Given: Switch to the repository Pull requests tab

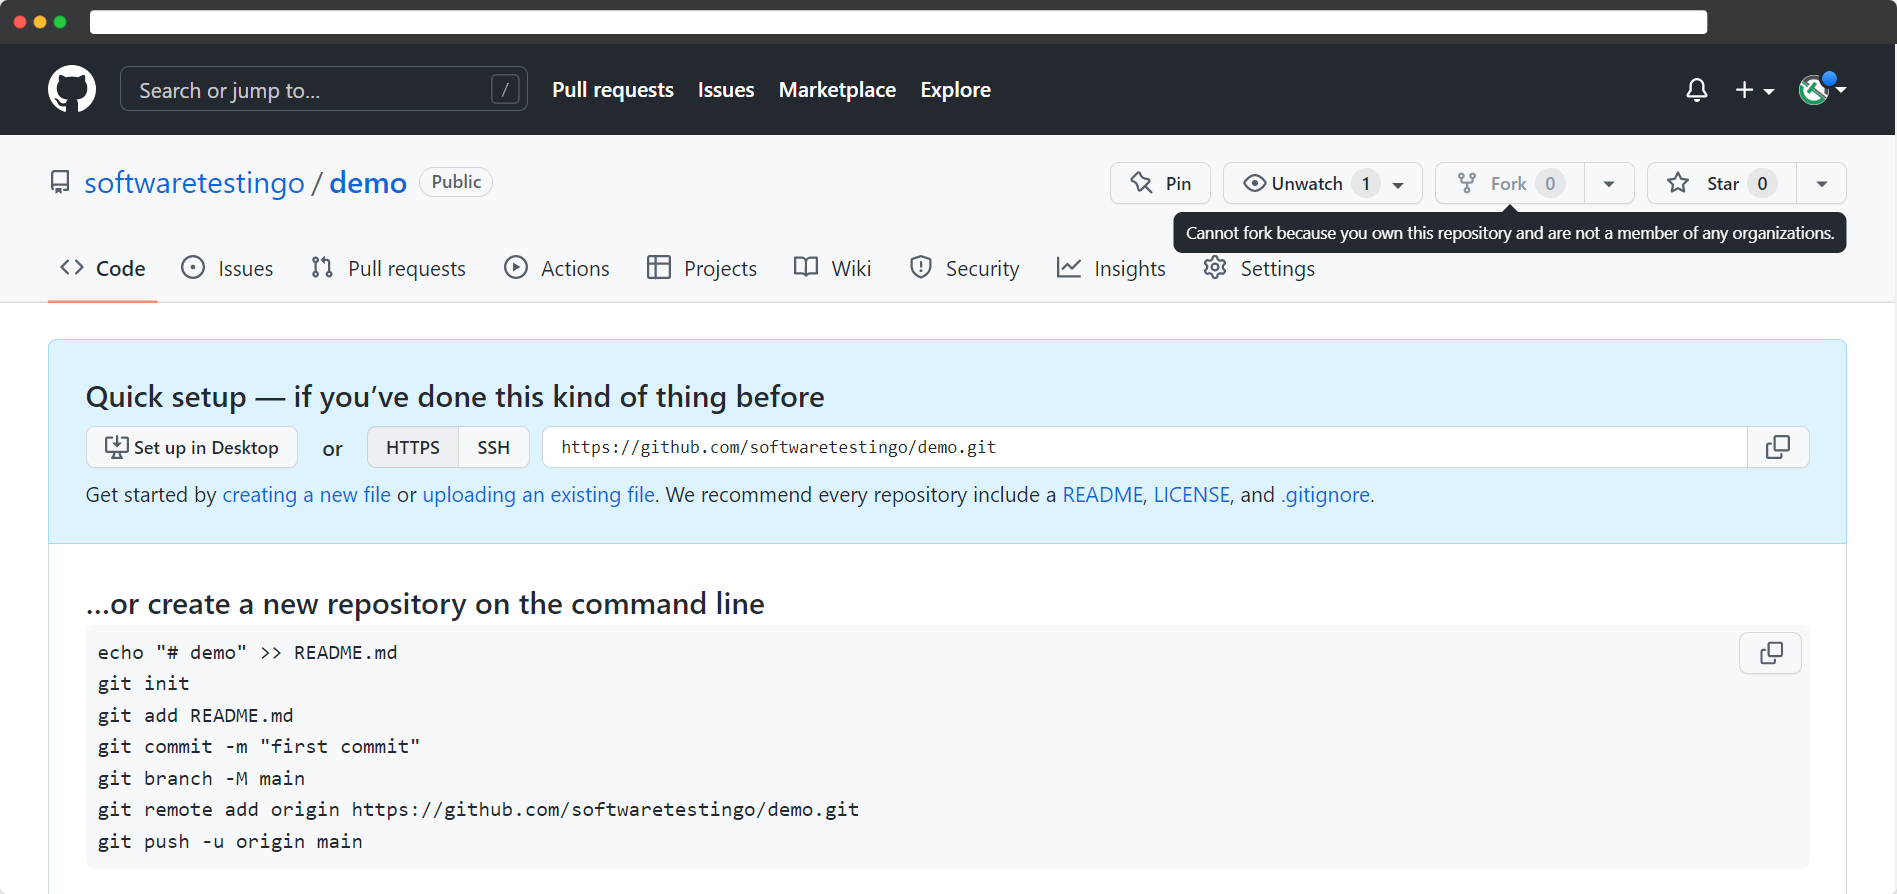Looking at the screenshot, I should (x=388, y=268).
